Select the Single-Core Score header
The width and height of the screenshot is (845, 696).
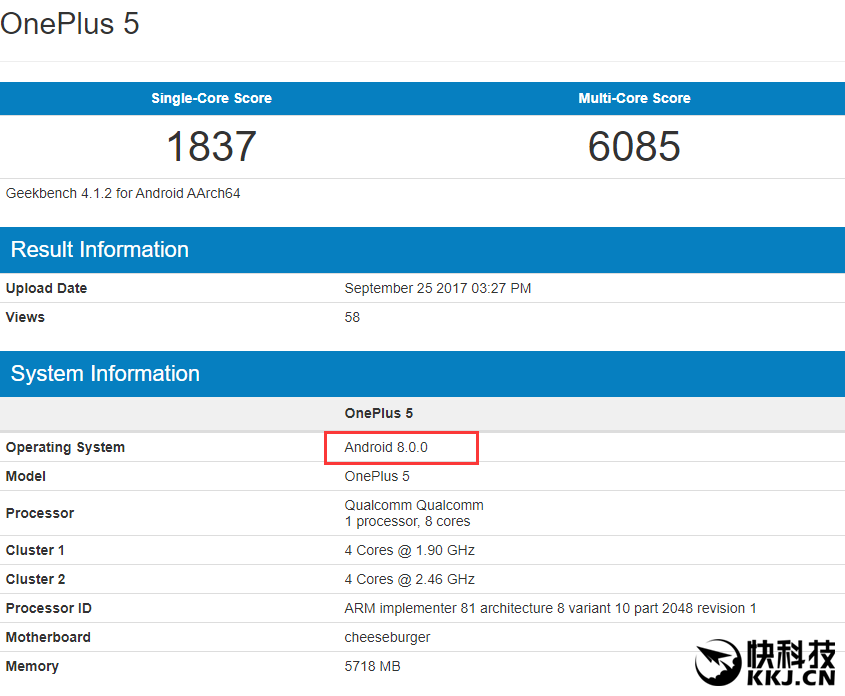(211, 98)
